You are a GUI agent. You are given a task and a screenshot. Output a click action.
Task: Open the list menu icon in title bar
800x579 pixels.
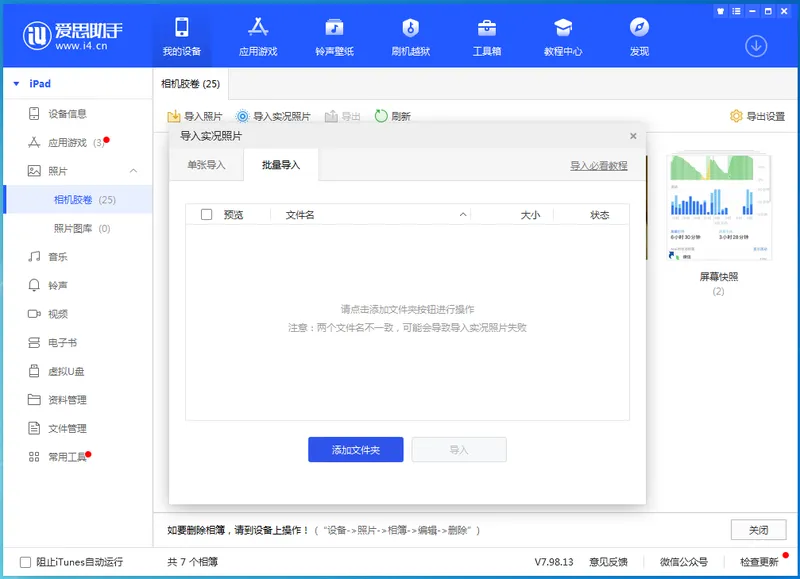pyautogui.click(x=736, y=11)
